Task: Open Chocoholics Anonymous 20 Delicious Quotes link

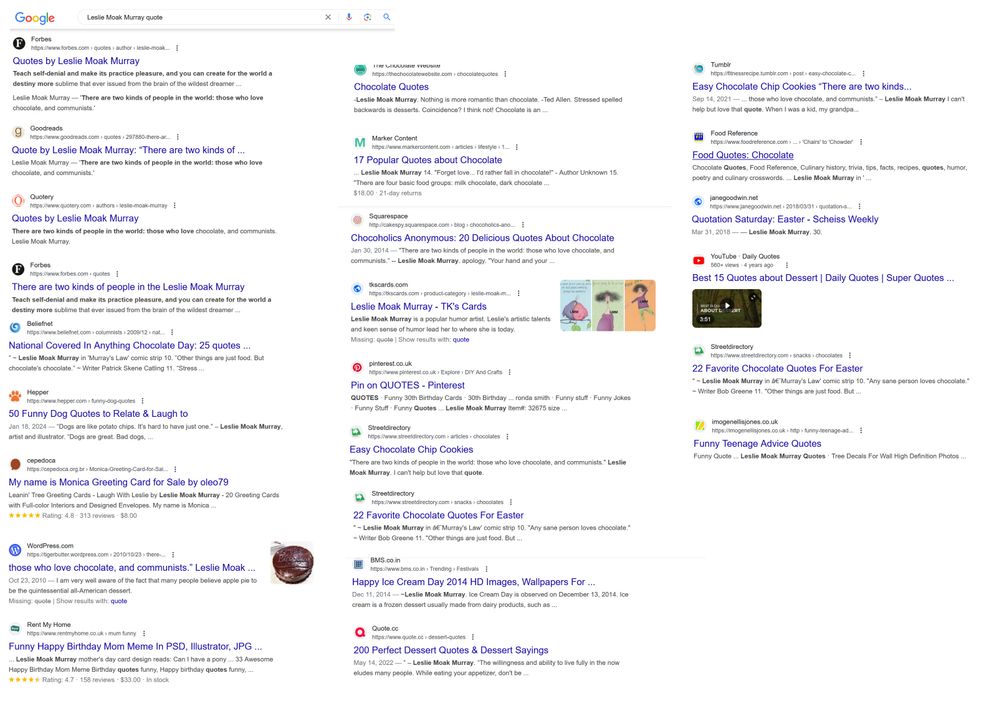Action: click(482, 238)
